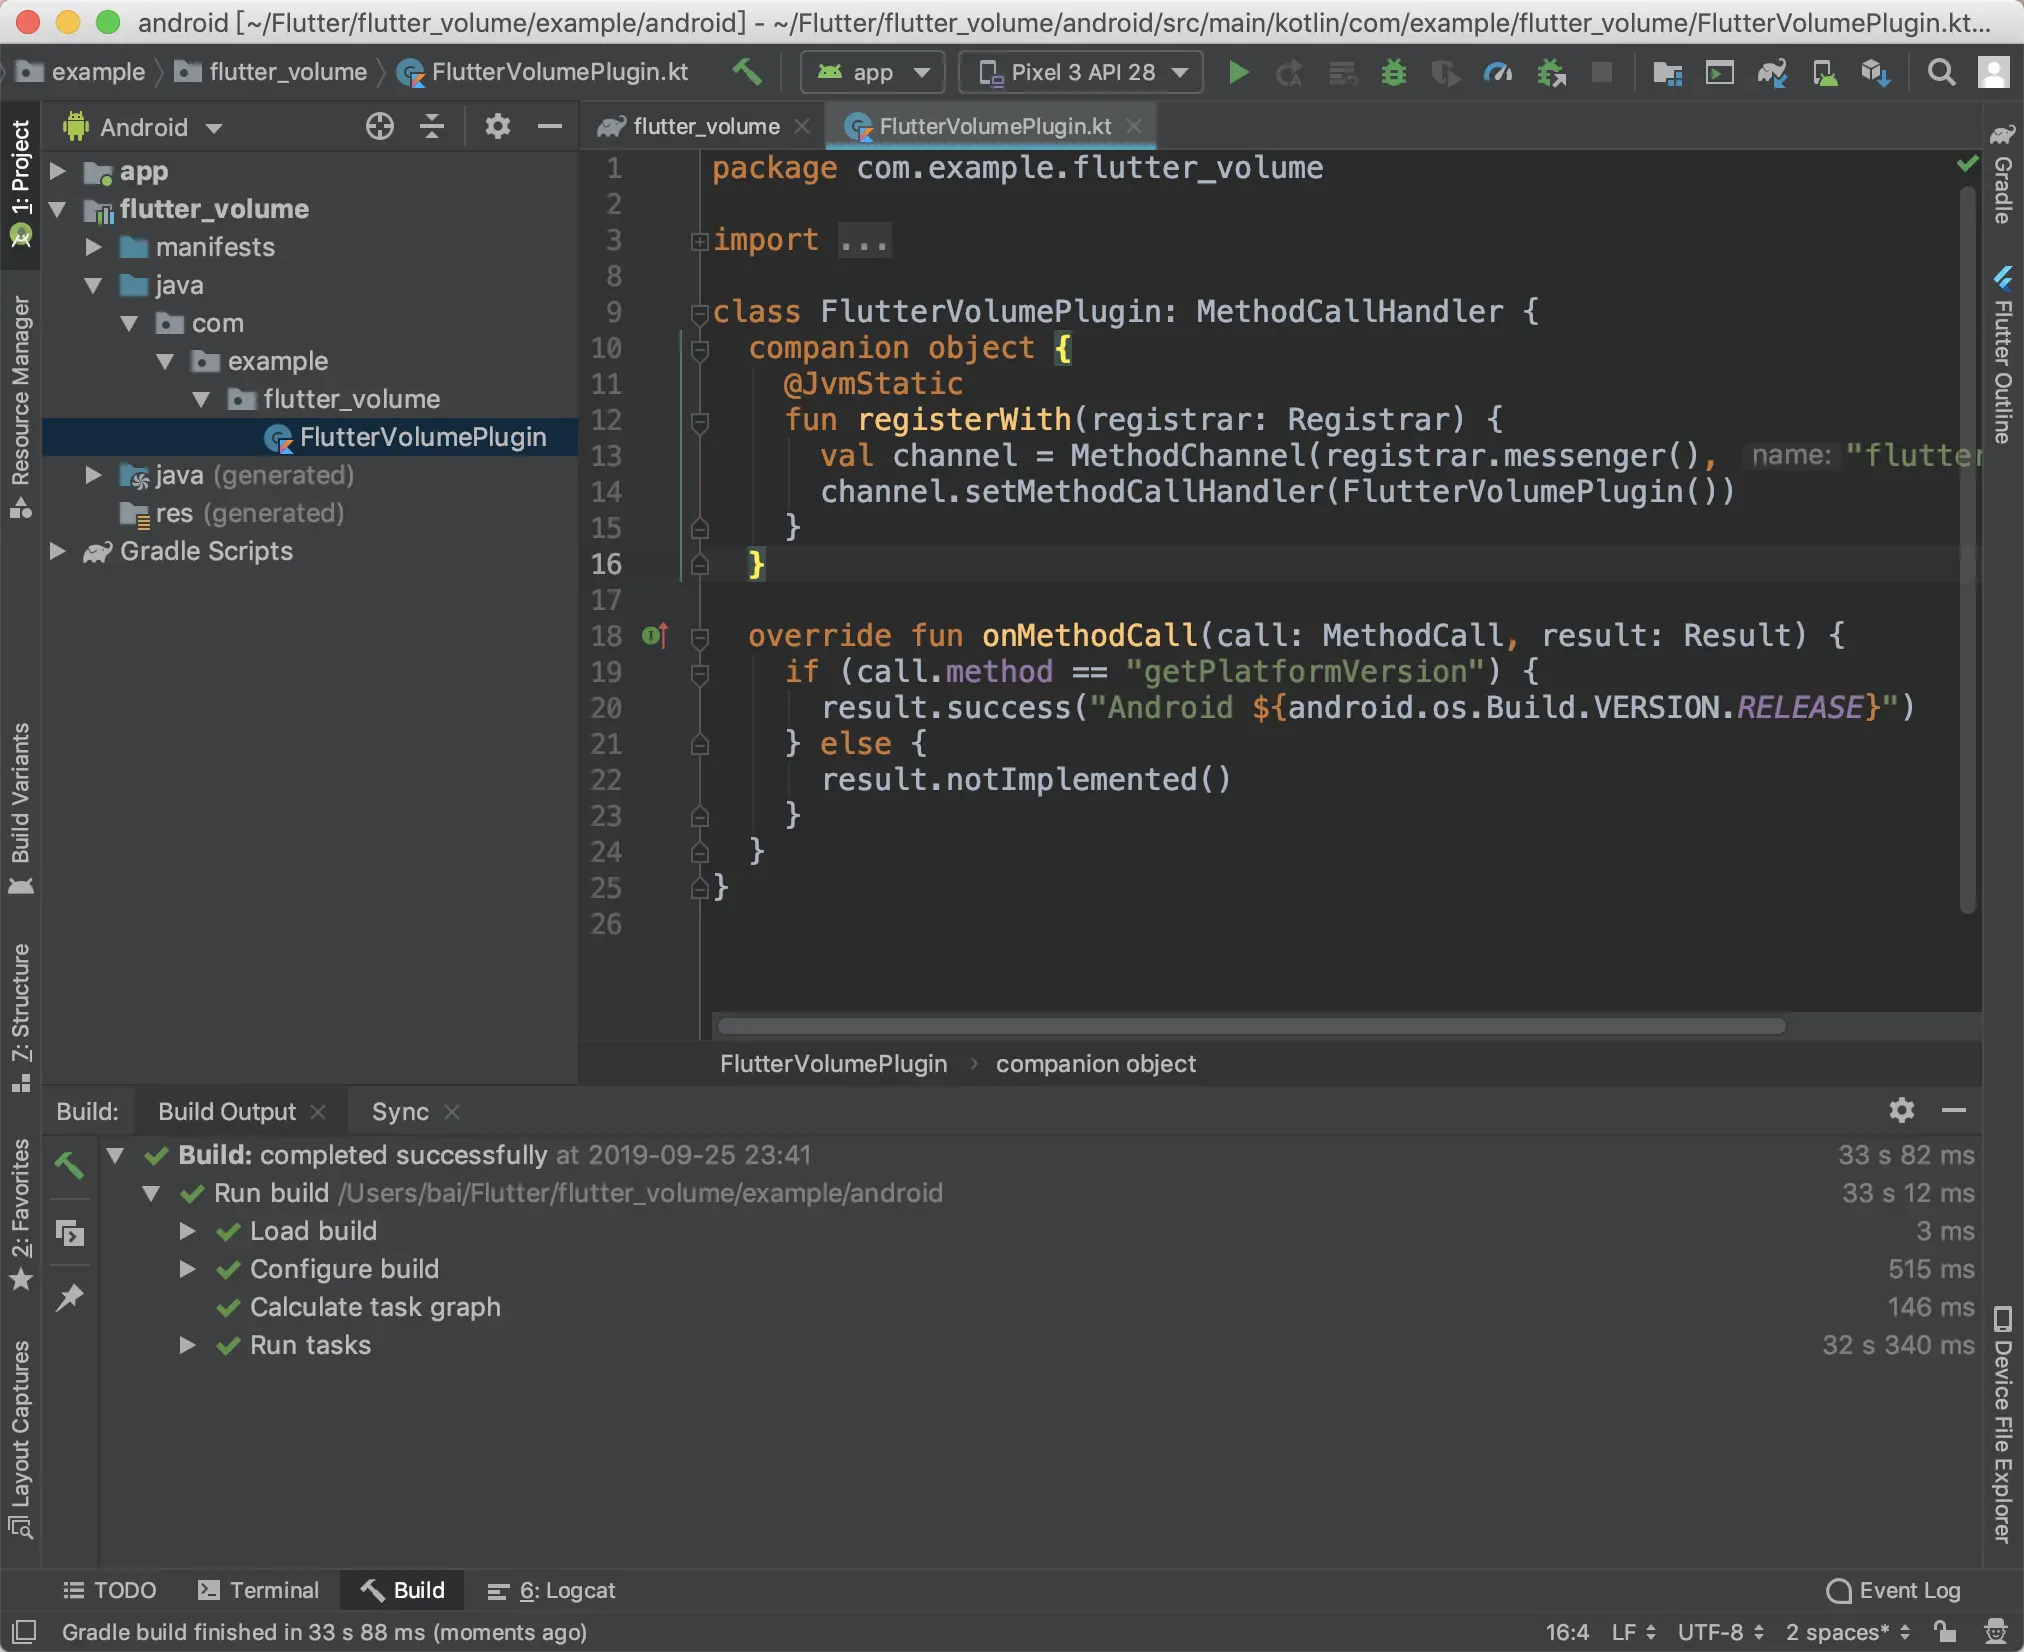
Task: Open the Pixel 3 API 28 device dropdown
Action: 1081,72
